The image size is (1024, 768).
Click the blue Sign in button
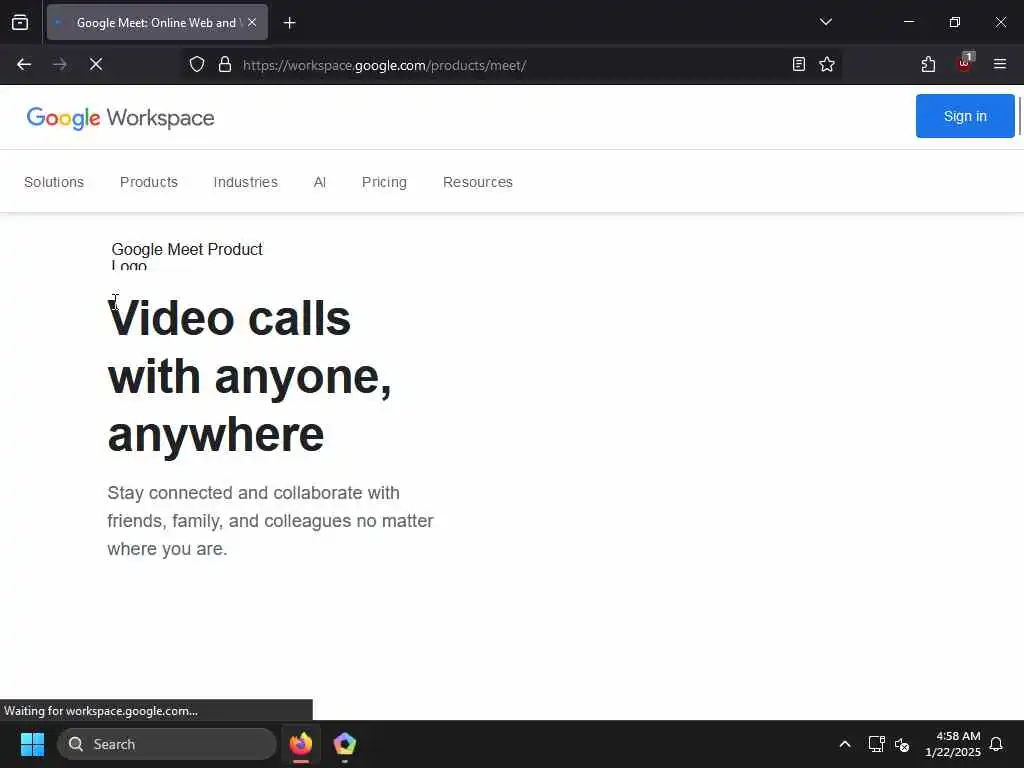965,116
